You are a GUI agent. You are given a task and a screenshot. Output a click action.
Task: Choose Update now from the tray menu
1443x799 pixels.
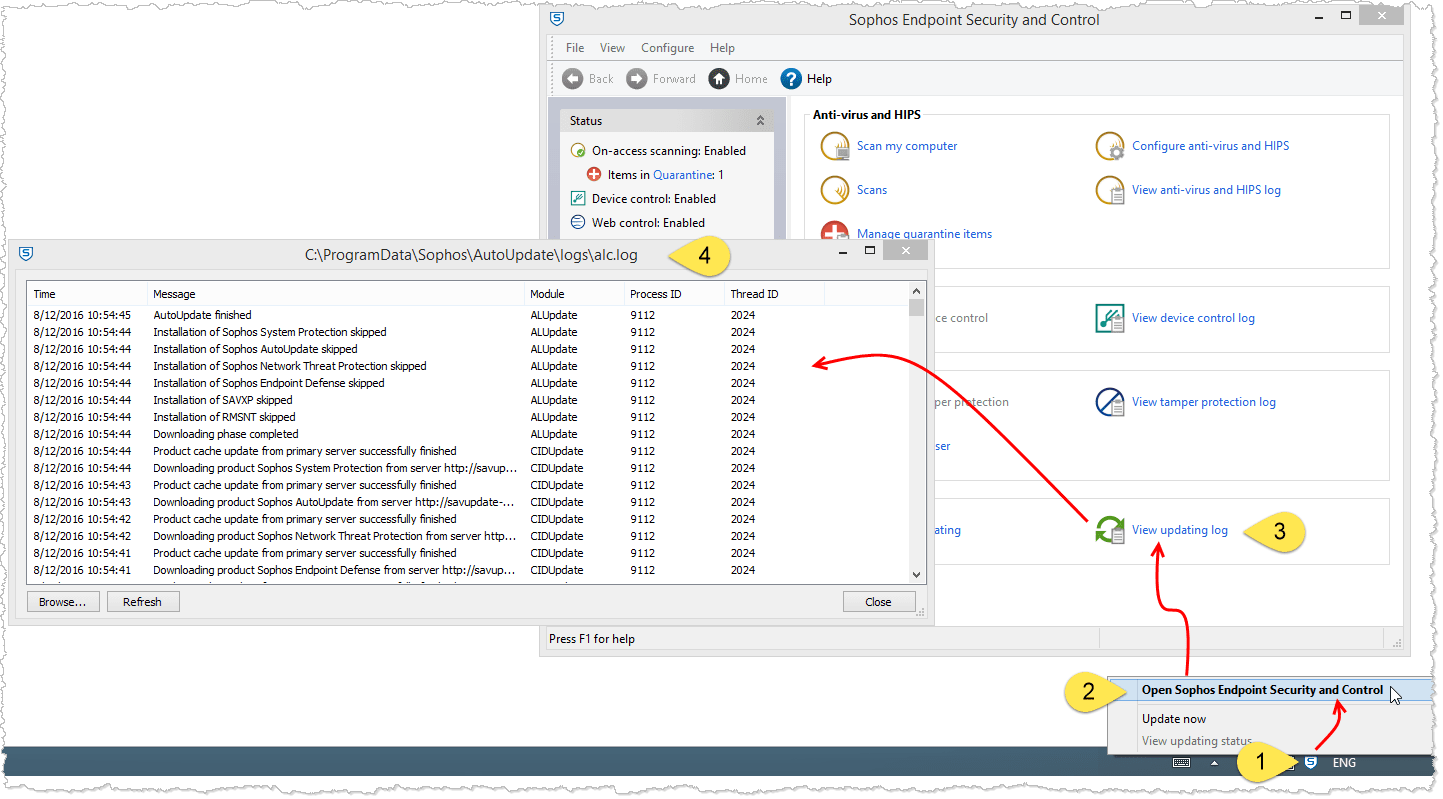pyautogui.click(x=1174, y=719)
